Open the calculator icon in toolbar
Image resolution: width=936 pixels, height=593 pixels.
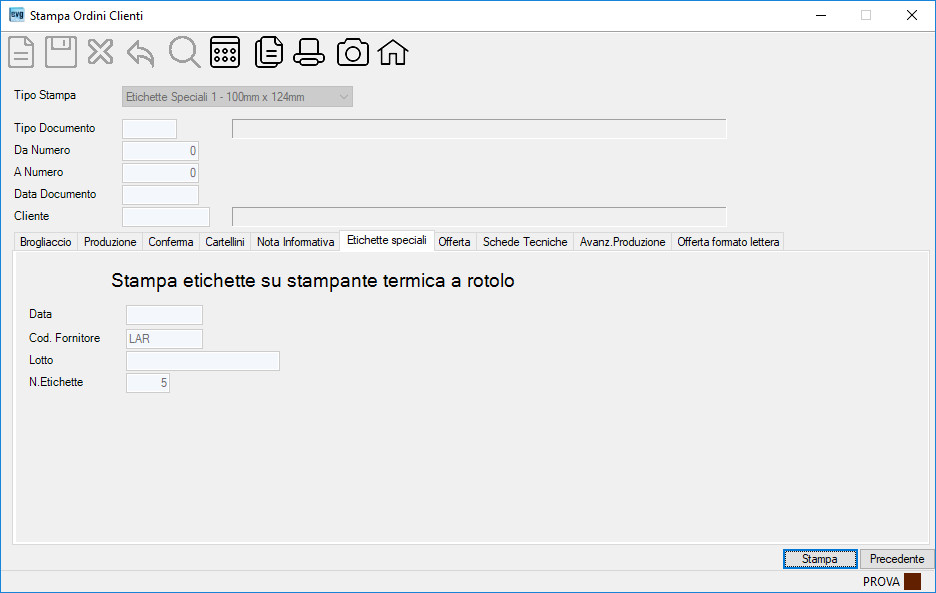click(x=225, y=52)
